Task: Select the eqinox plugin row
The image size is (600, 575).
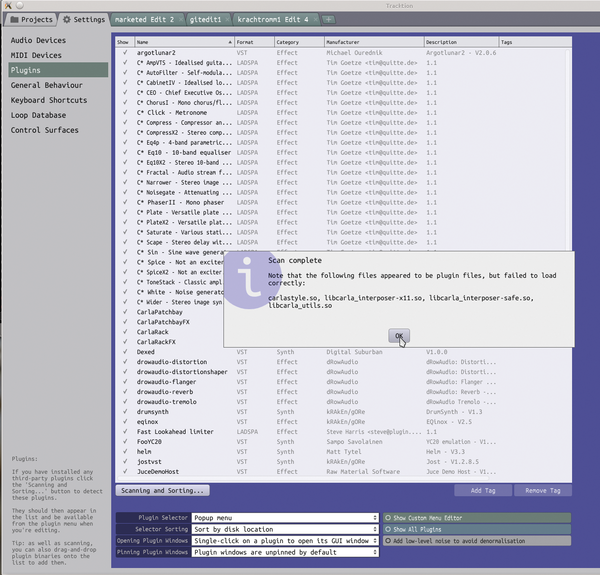Action: pyautogui.click(x=341, y=422)
